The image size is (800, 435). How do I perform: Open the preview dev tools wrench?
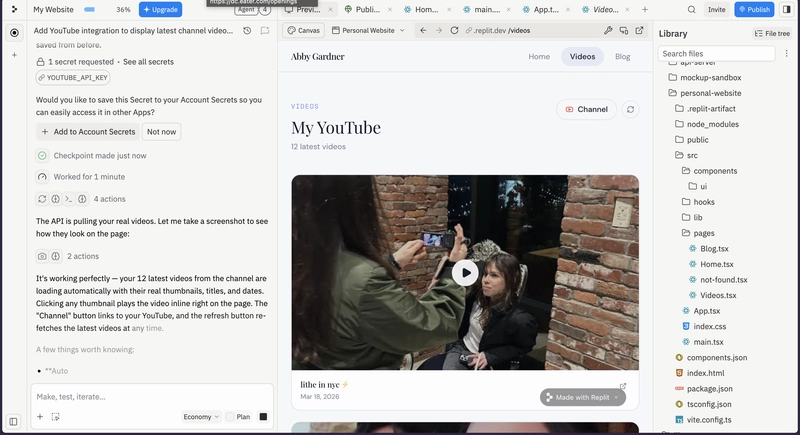click(608, 31)
